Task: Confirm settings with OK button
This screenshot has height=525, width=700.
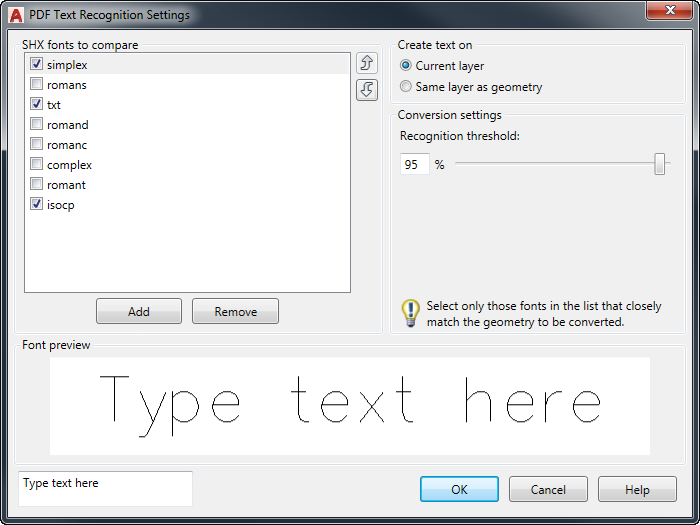Action: pyautogui.click(x=459, y=489)
